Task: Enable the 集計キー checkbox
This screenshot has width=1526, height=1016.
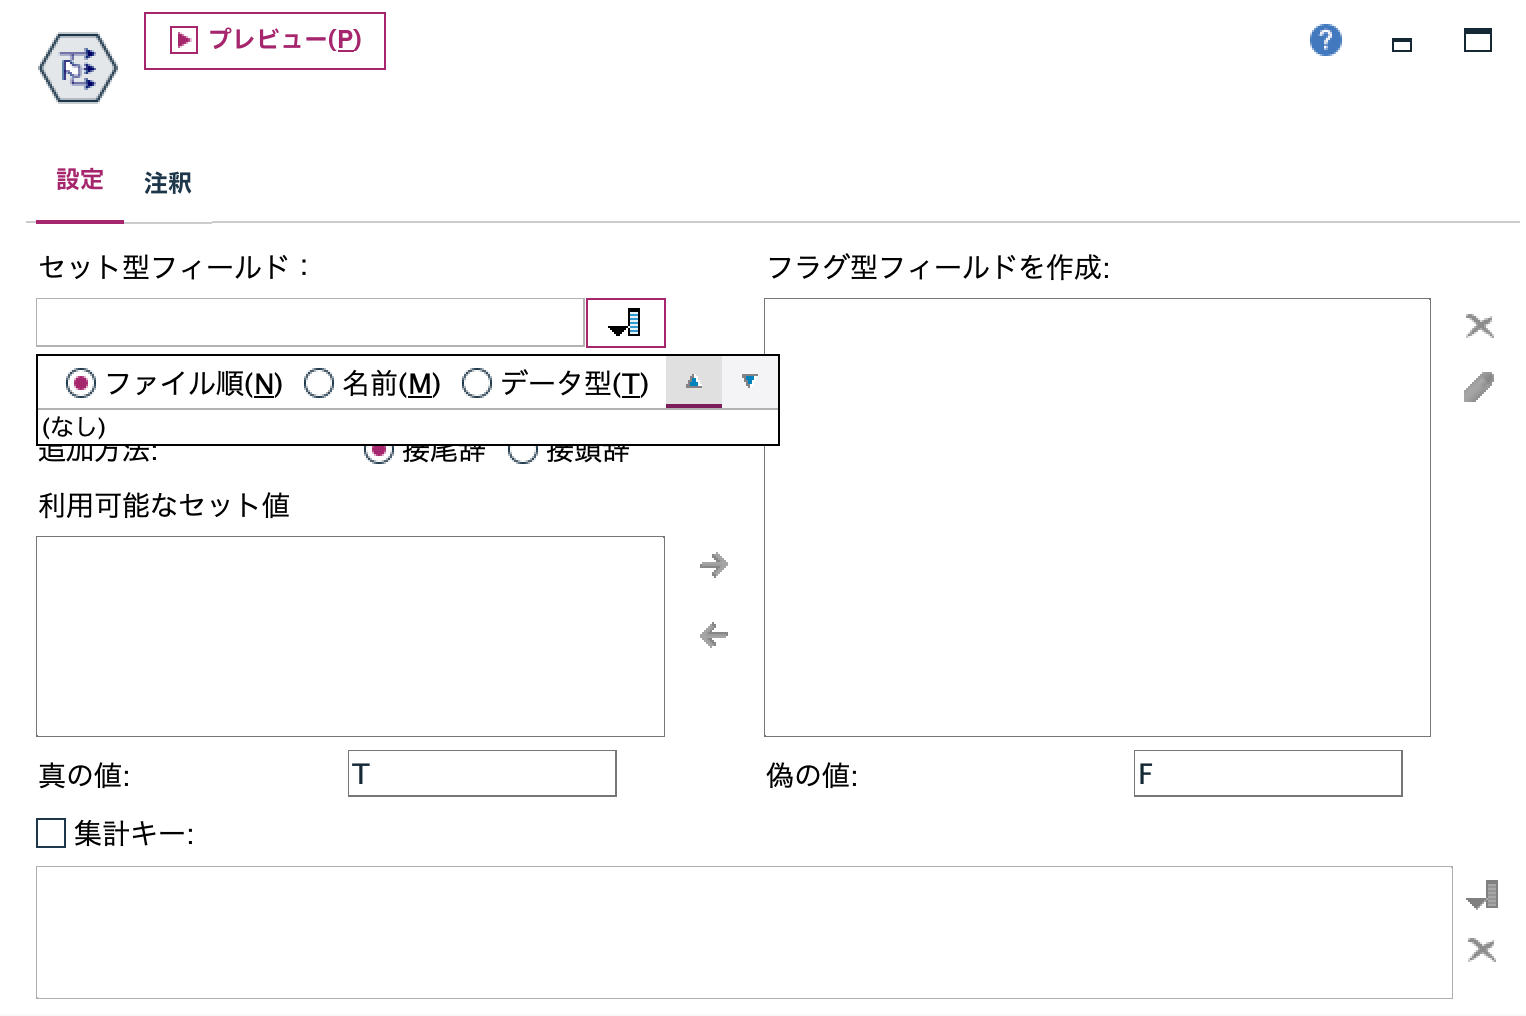Action: pyautogui.click(x=50, y=833)
